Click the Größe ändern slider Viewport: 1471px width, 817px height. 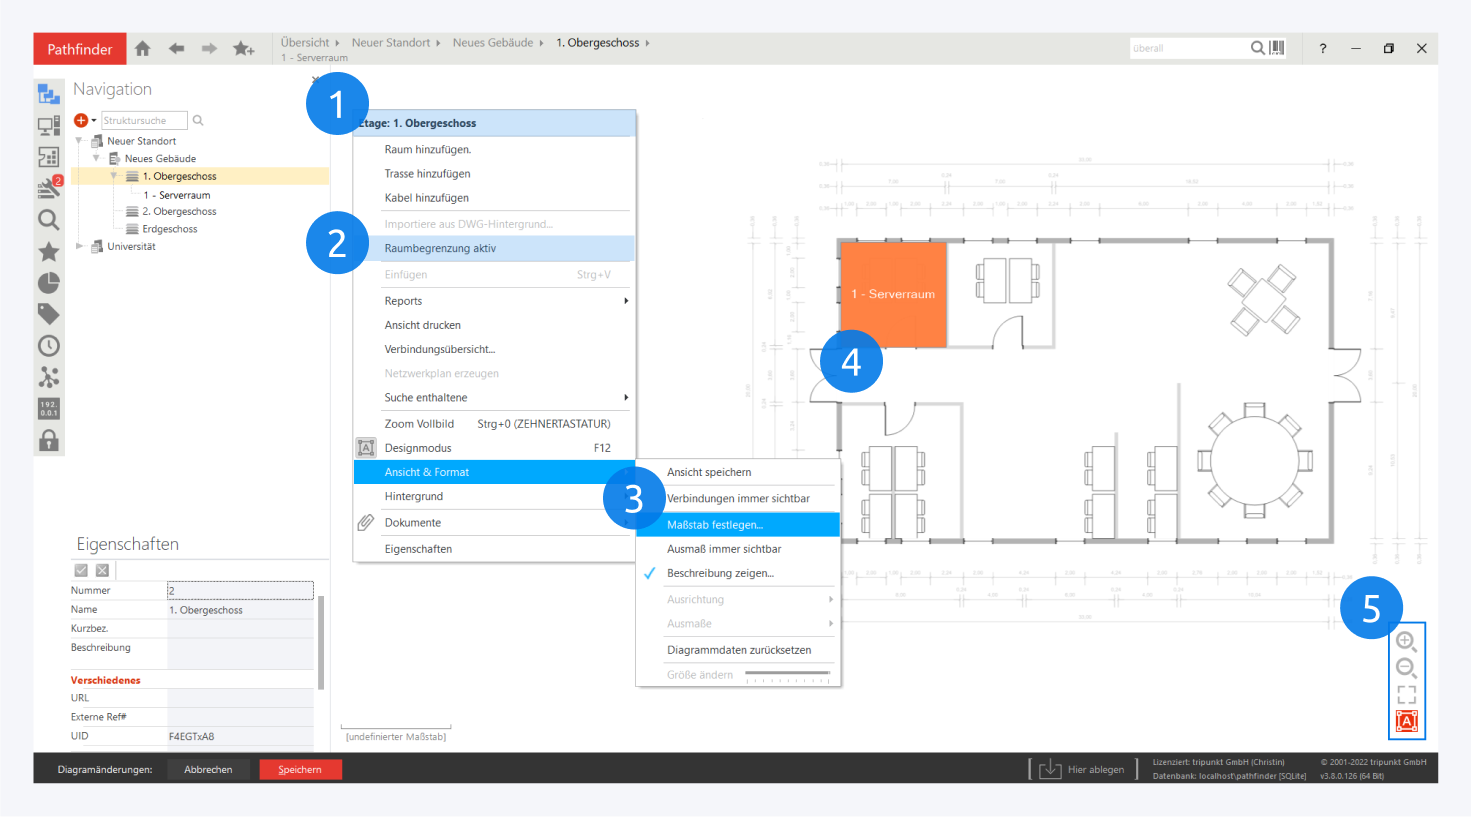coord(788,676)
